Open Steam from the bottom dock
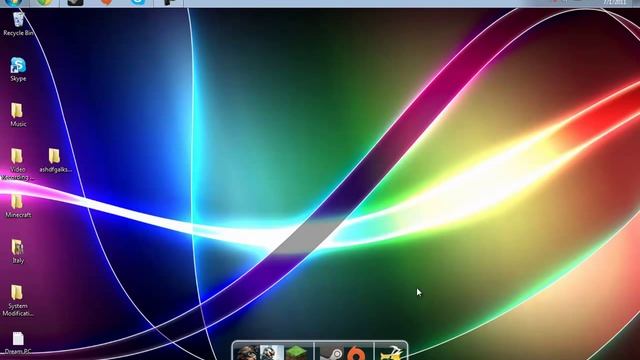This screenshot has height=360, width=640. (x=331, y=353)
